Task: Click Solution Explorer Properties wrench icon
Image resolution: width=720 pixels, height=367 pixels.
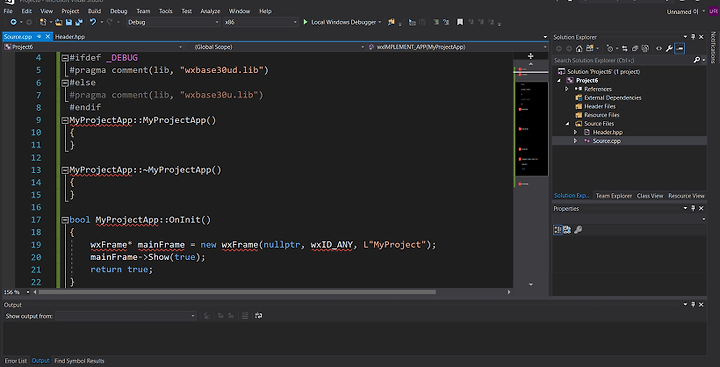Action: click(x=669, y=48)
